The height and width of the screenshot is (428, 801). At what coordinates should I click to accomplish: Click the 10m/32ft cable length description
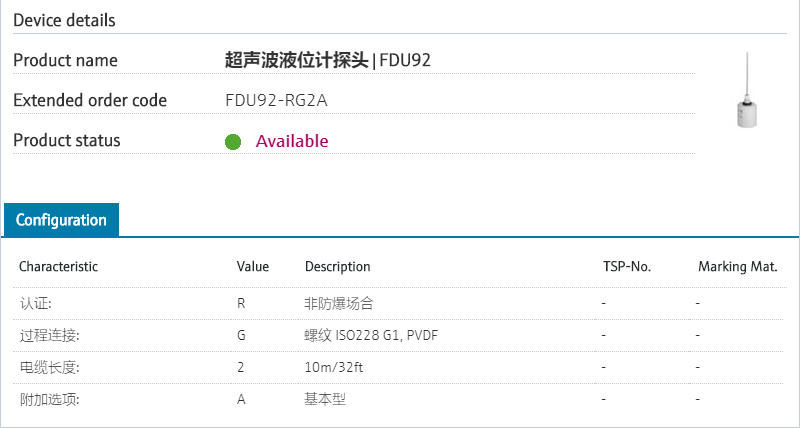tap(333, 367)
